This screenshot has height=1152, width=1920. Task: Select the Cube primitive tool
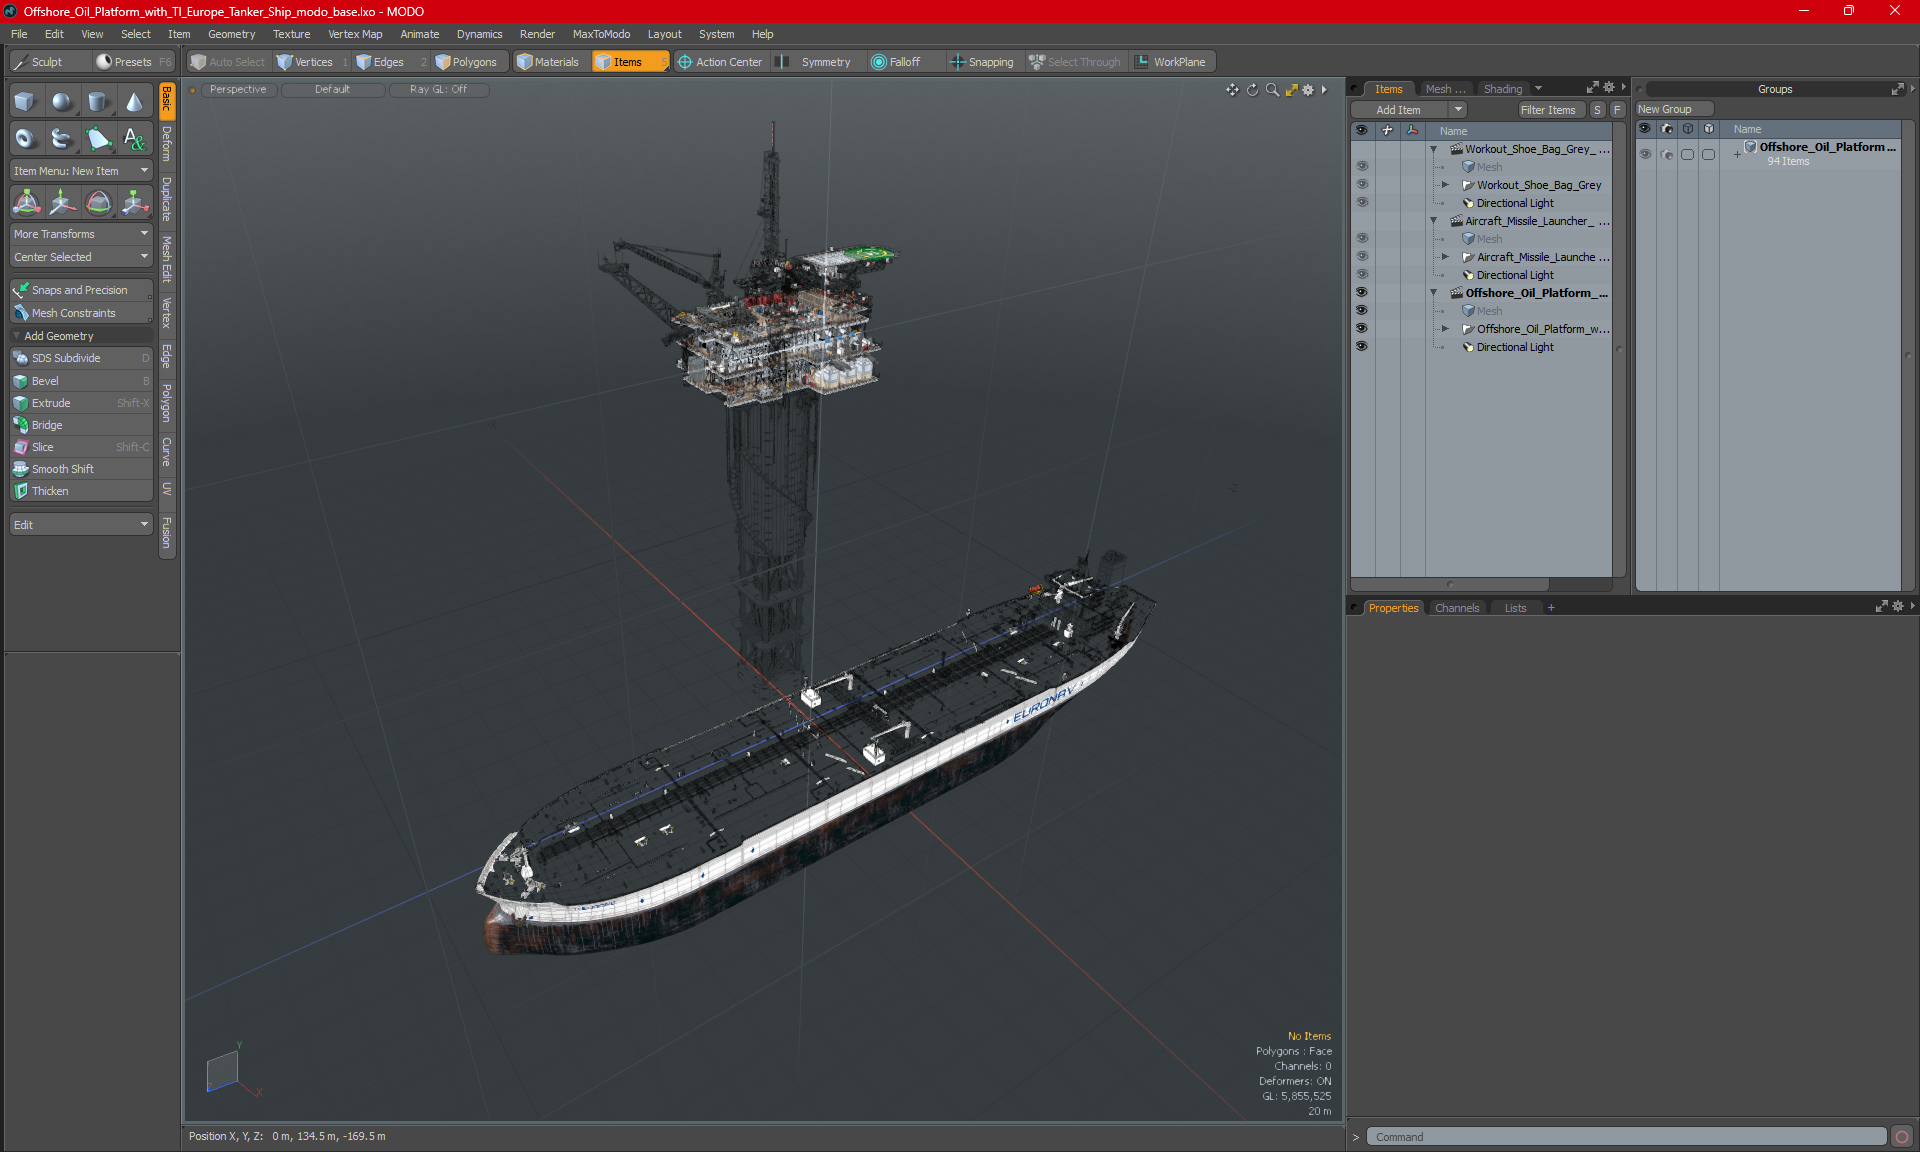tap(25, 101)
